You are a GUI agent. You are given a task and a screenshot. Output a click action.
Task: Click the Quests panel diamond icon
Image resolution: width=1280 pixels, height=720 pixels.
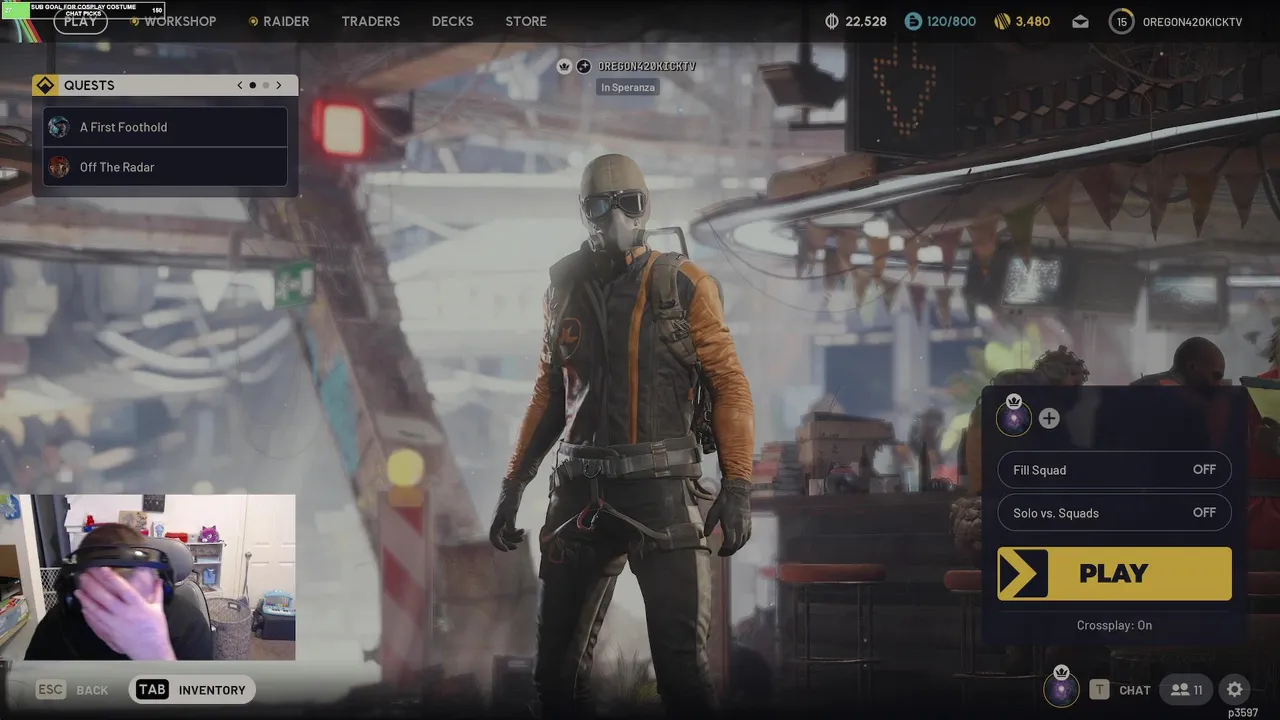pyautogui.click(x=45, y=85)
